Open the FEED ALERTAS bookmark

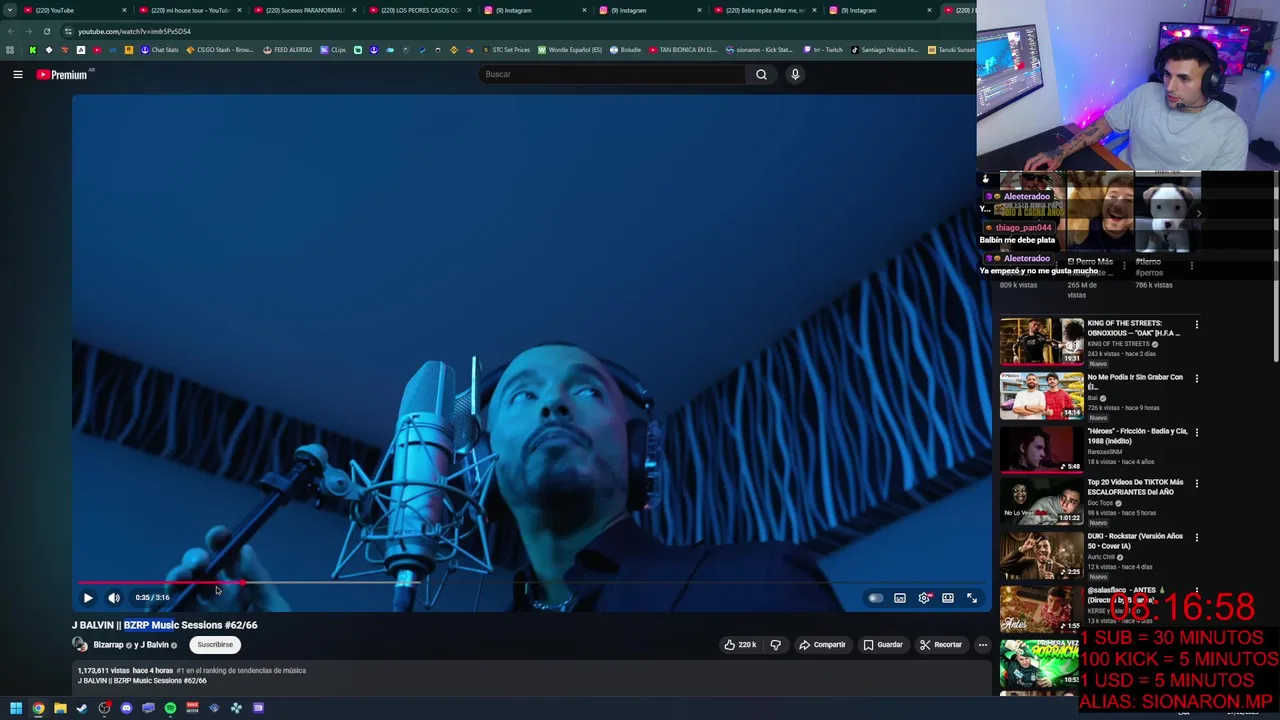(287, 50)
